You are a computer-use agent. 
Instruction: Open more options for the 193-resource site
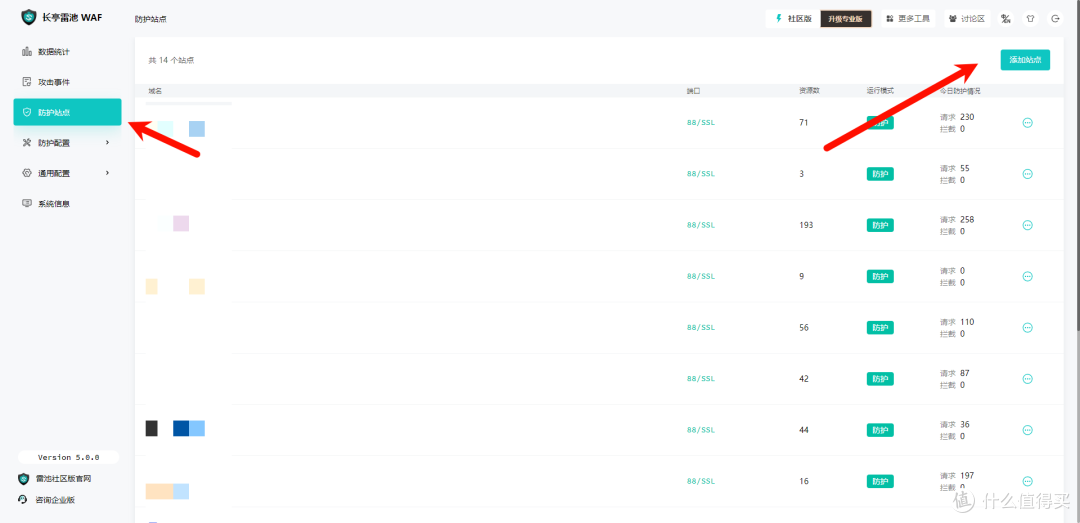(1027, 225)
